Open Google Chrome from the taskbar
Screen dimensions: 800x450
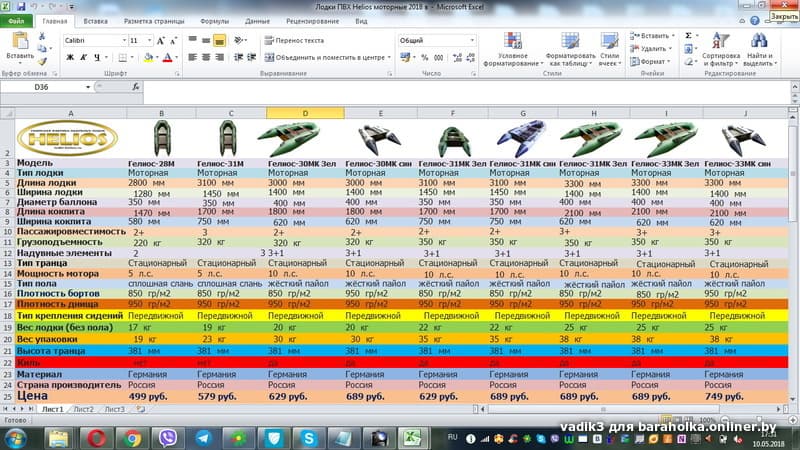point(133,438)
